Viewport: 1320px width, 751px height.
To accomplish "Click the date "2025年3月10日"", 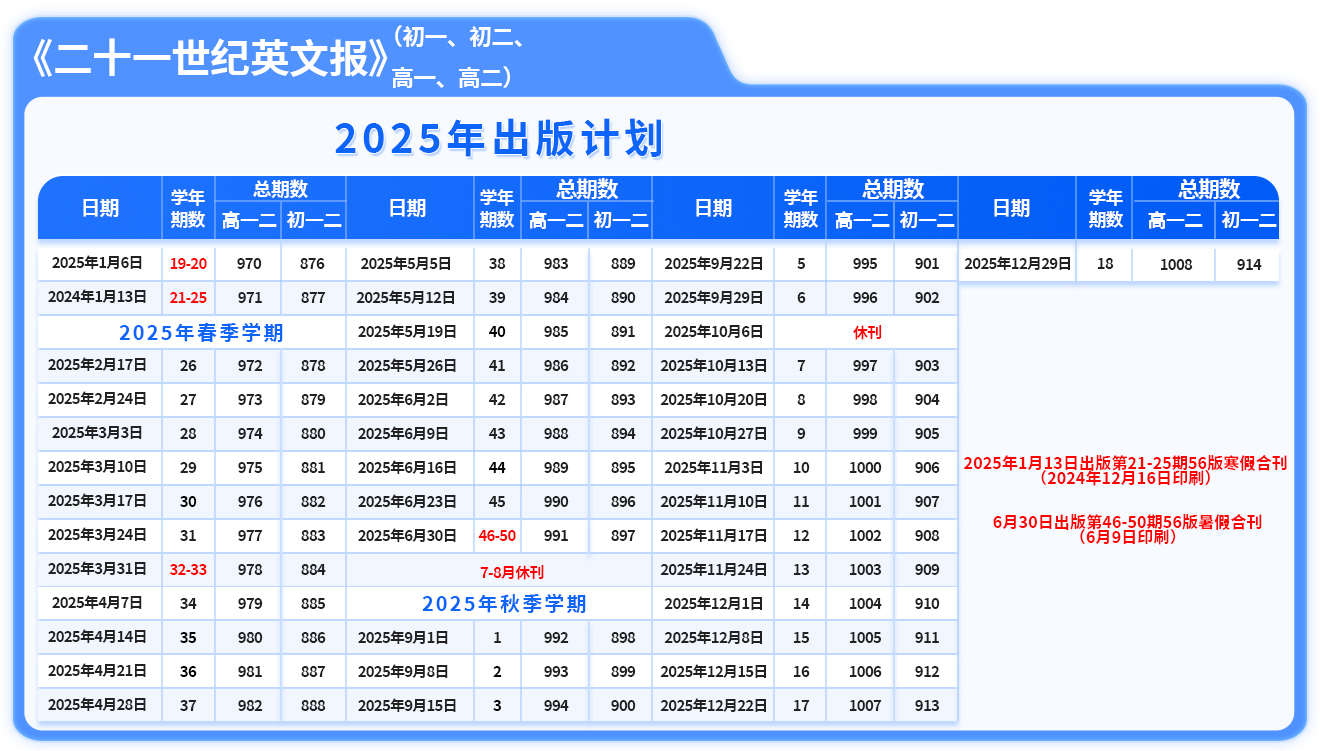I will click(97, 467).
